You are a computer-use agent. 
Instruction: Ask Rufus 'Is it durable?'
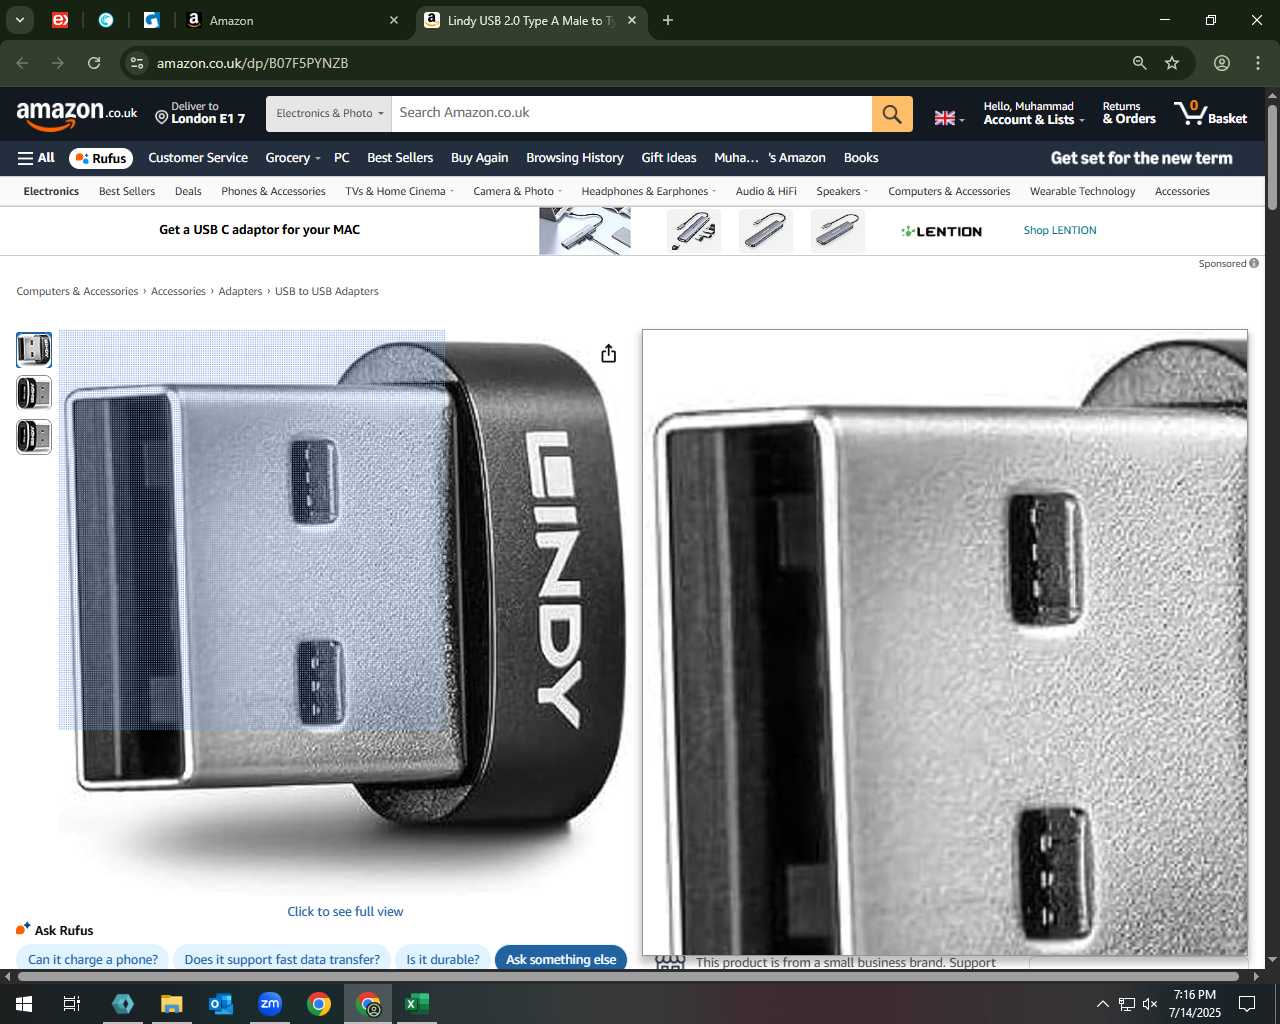coord(443,959)
